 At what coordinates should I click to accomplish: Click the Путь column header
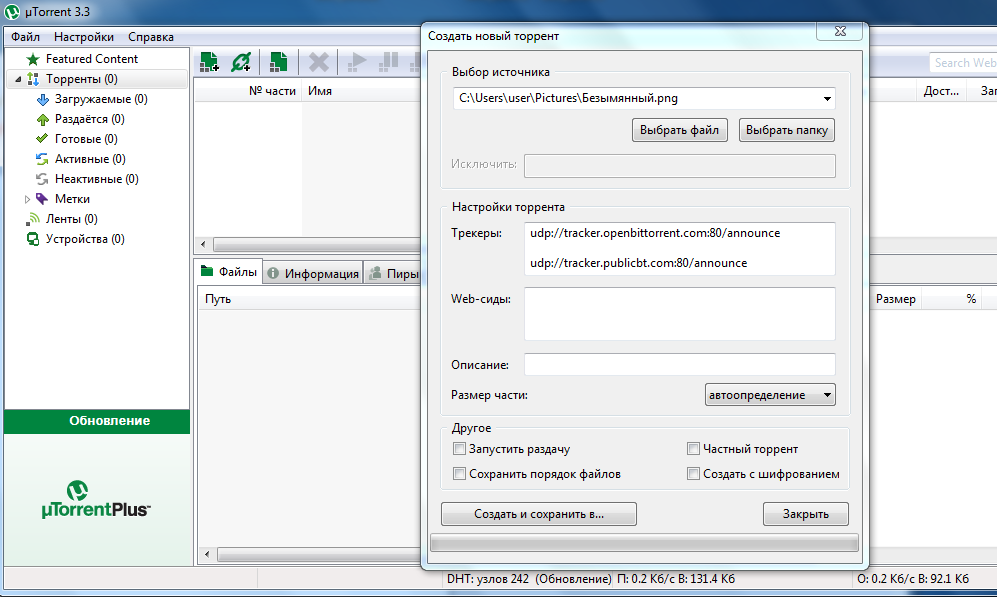(x=309, y=299)
